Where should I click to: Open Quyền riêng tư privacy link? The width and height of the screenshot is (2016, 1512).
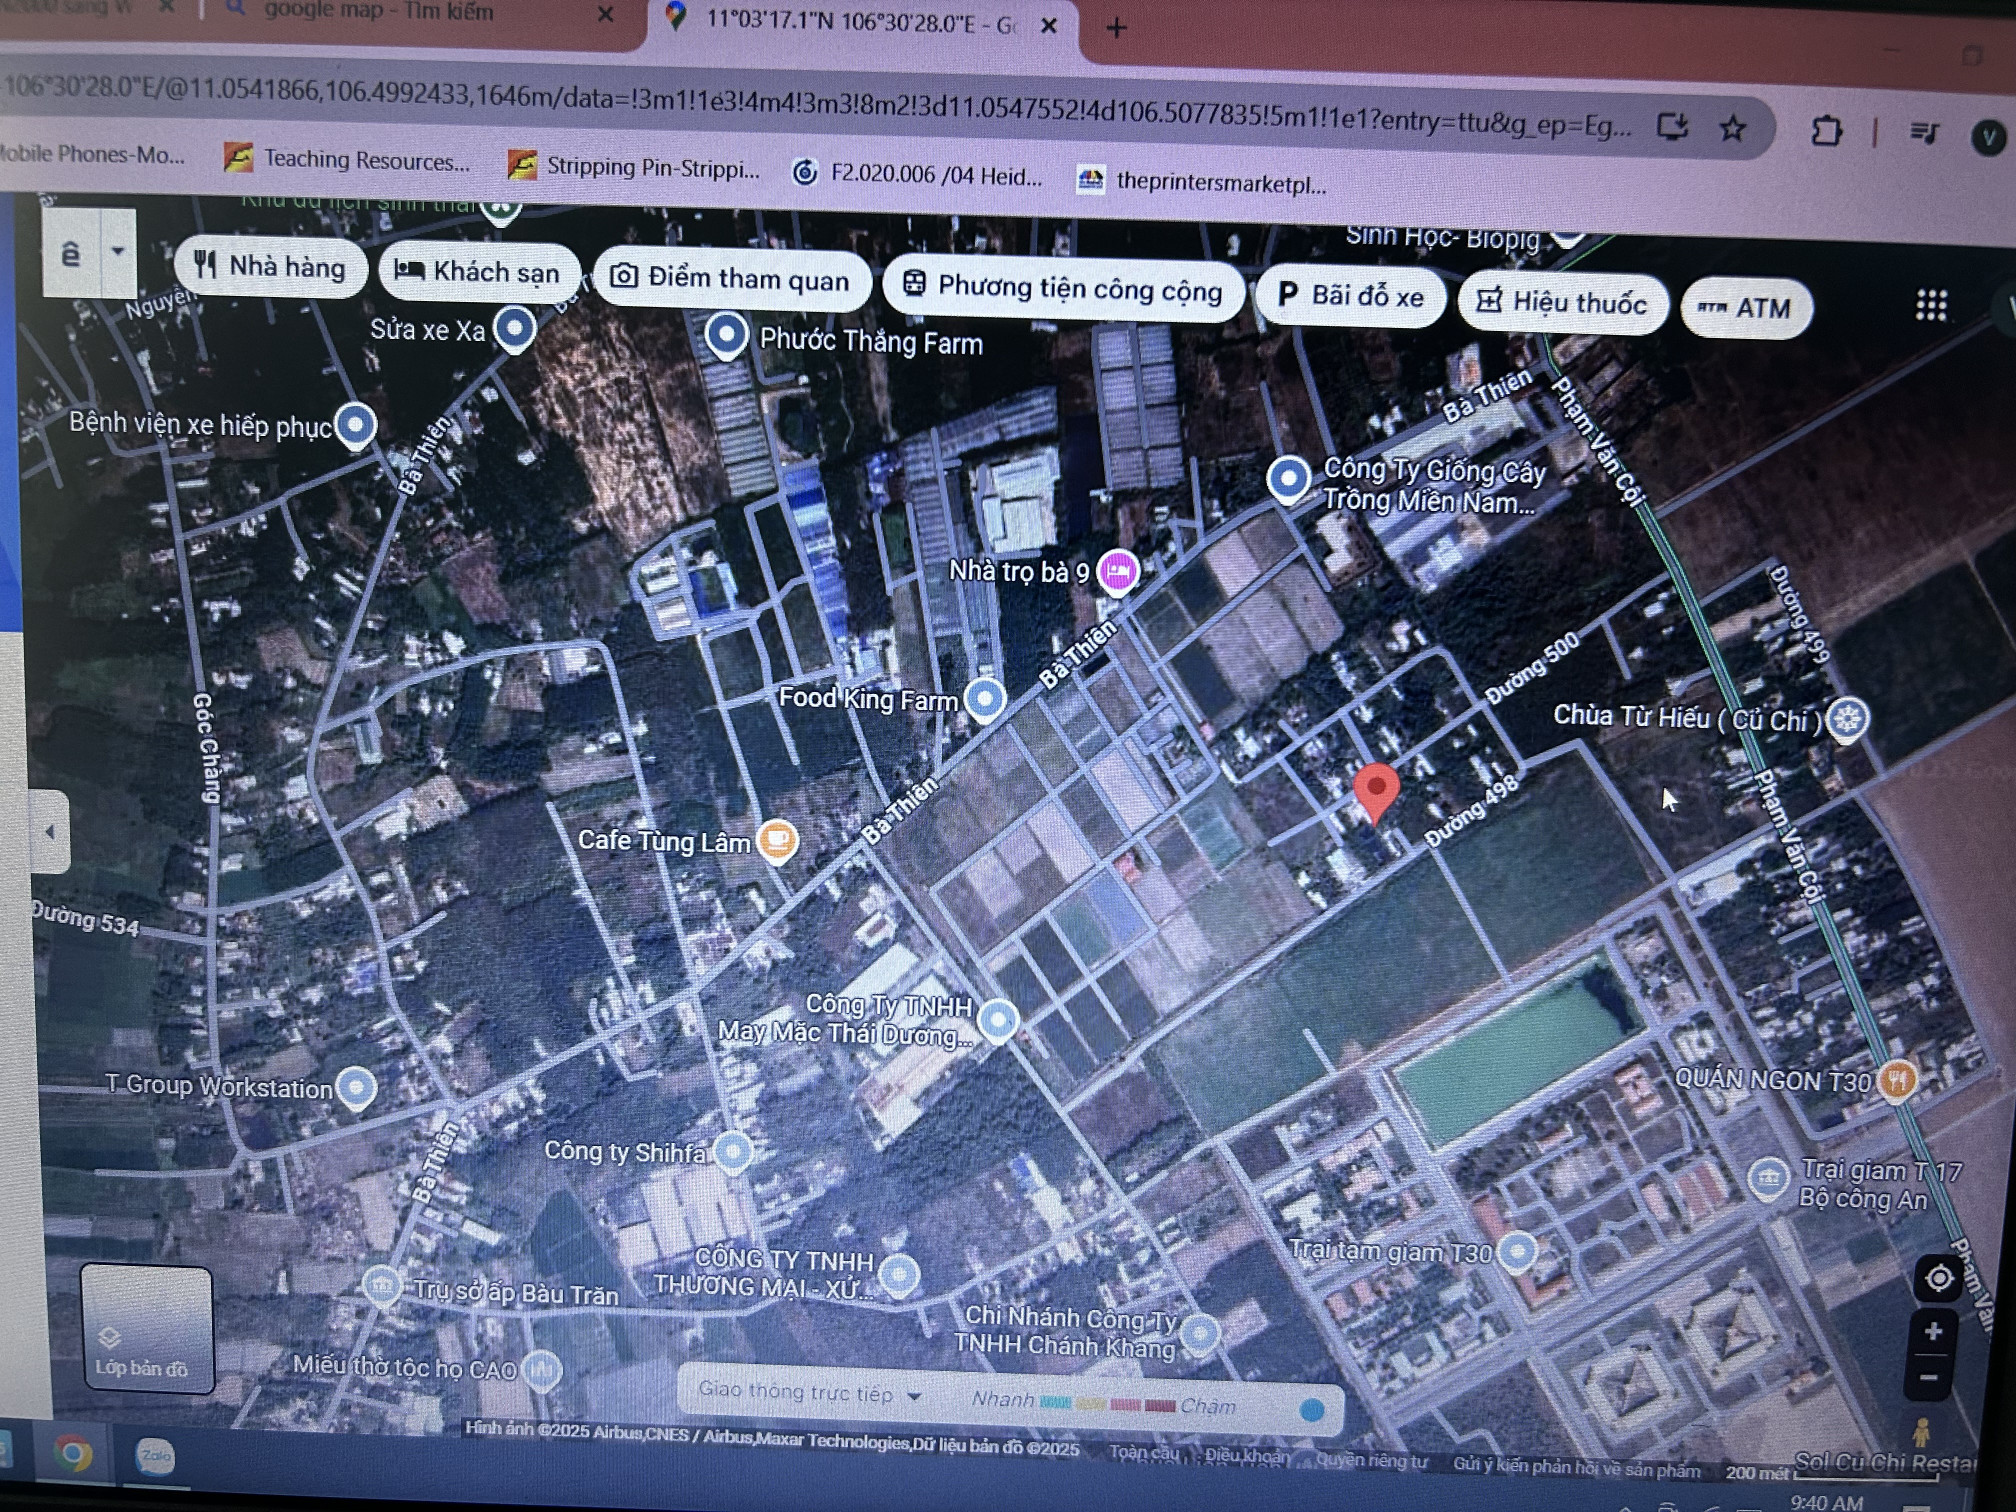[x=1372, y=1461]
